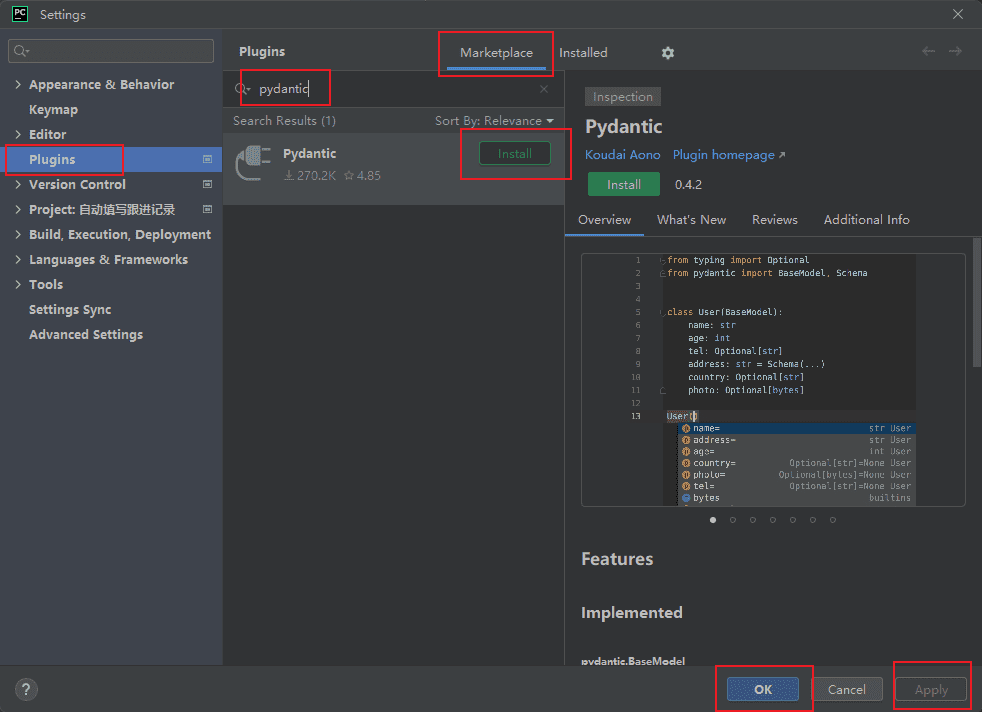Click the plugin search field containing pydantic
The width and height of the screenshot is (982, 712).
coord(395,89)
